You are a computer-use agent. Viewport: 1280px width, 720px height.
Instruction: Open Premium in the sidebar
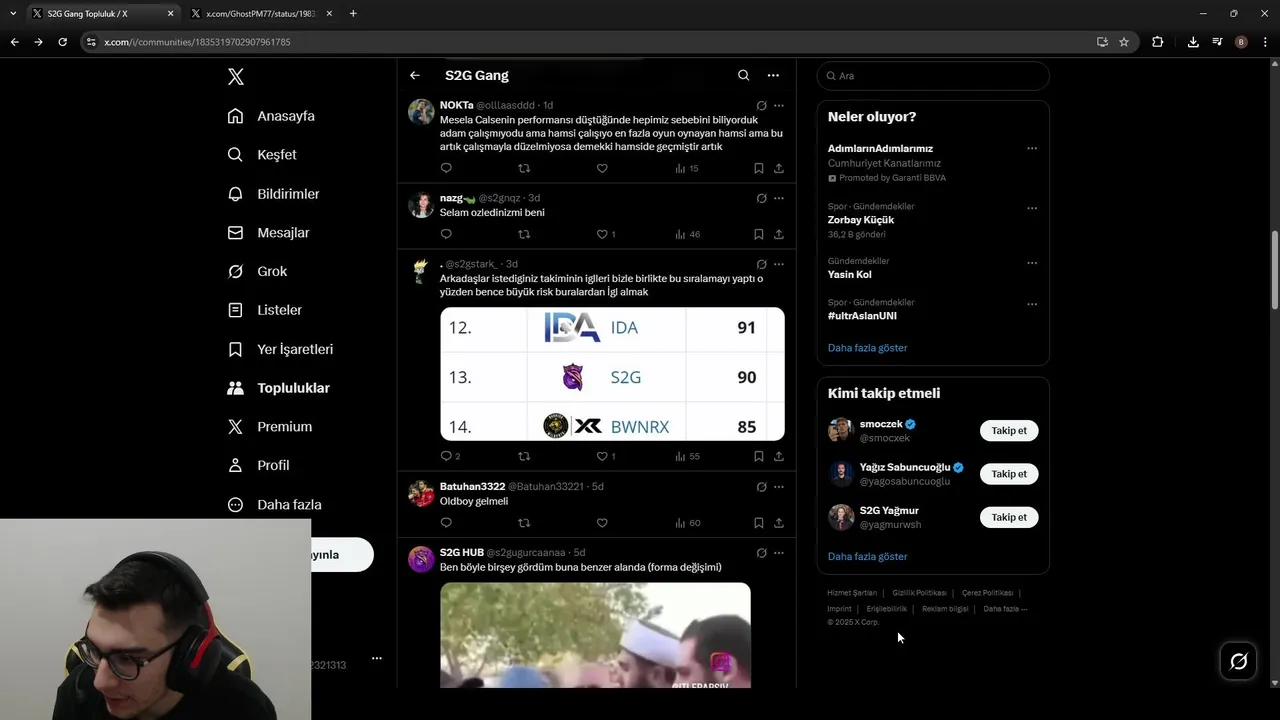coord(269,427)
